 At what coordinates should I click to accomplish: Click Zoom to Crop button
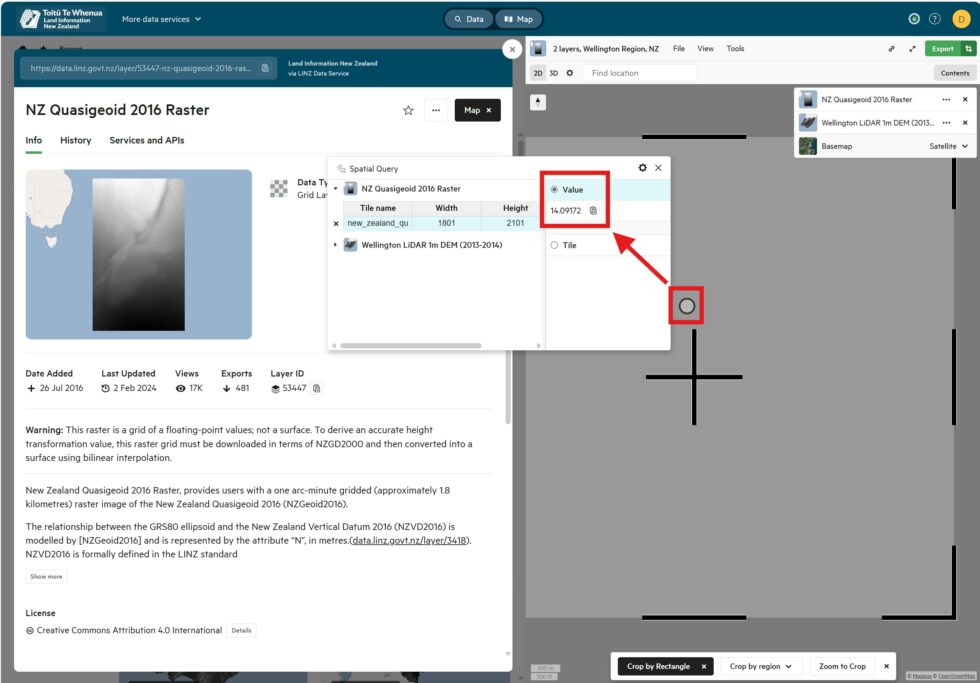tap(842, 666)
